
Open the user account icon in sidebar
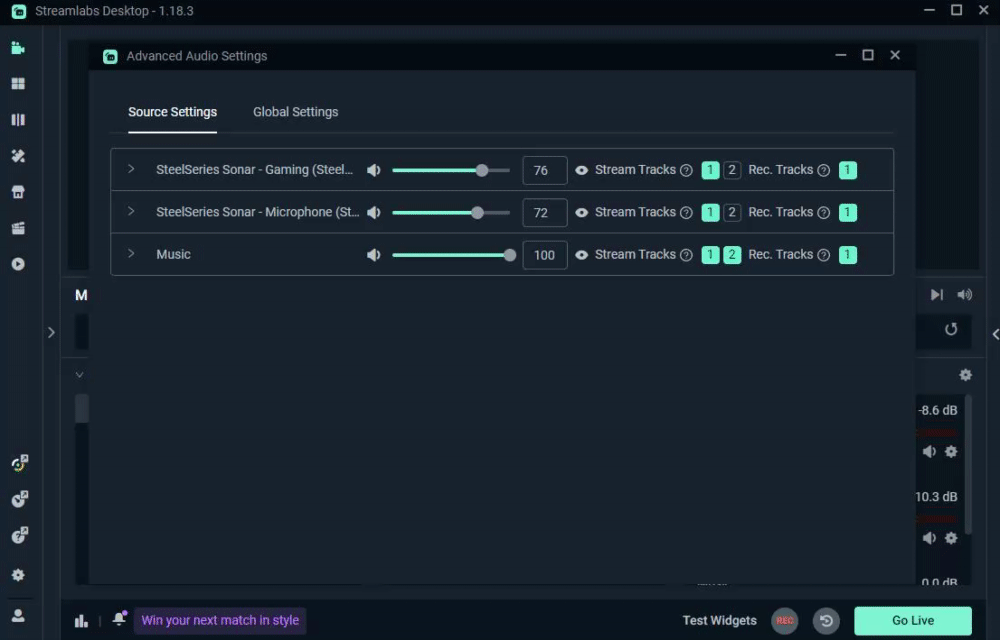pos(18,615)
